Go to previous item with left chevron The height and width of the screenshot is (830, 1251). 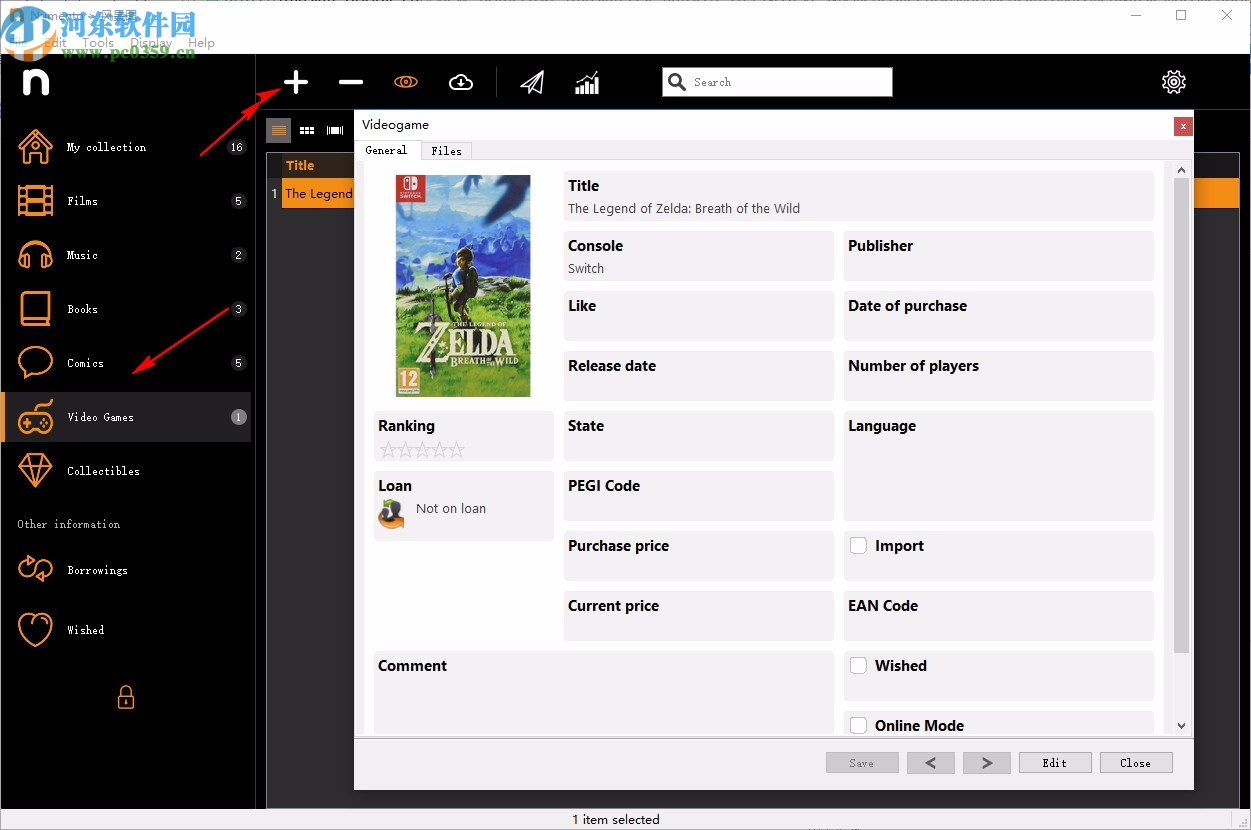pyautogui.click(x=931, y=763)
